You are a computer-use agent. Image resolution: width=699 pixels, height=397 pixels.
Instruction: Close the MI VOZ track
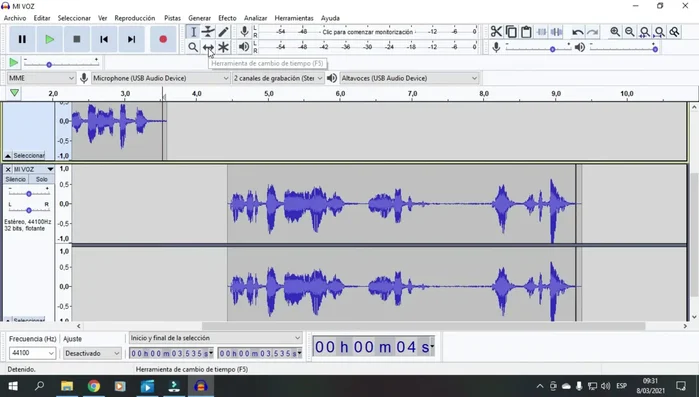pos(8,169)
